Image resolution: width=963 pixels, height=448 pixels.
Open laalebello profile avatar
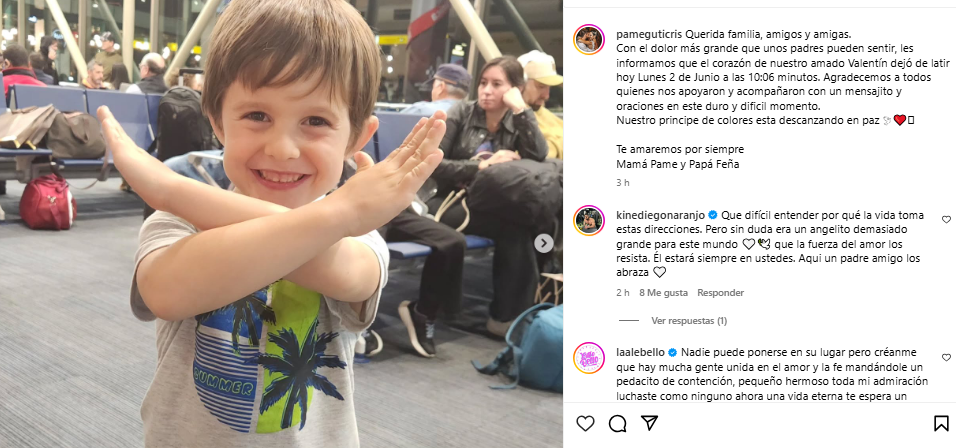(x=589, y=358)
